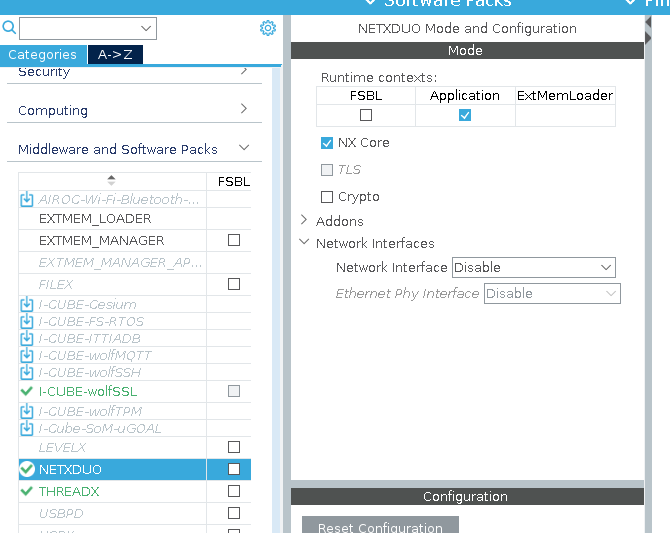This screenshot has height=533, width=670.
Task: Open the search box dropdown
Action: coord(146,29)
